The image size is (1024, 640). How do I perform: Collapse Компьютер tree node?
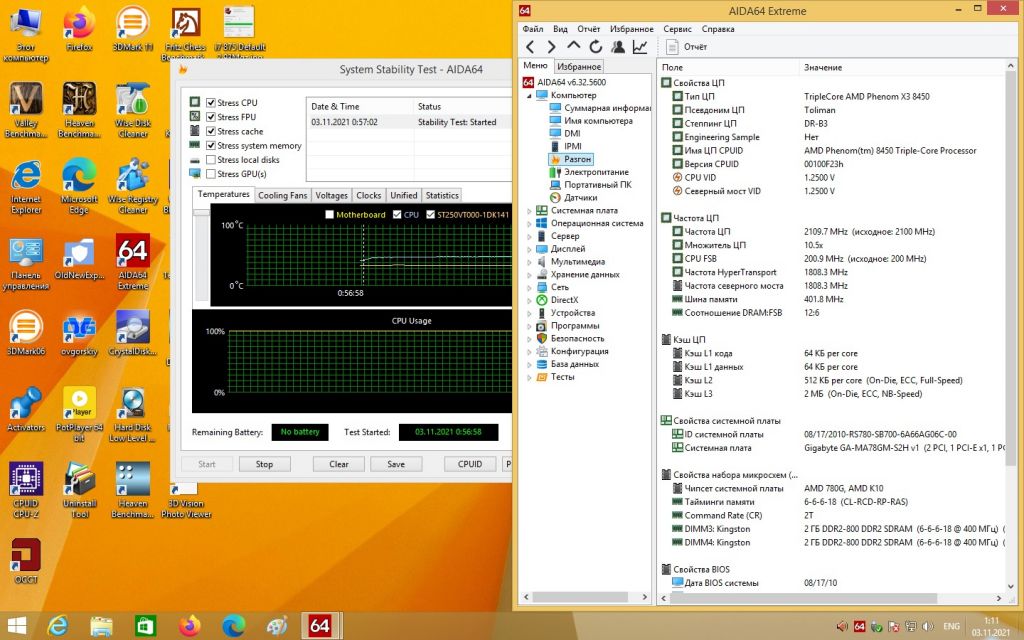(529, 95)
